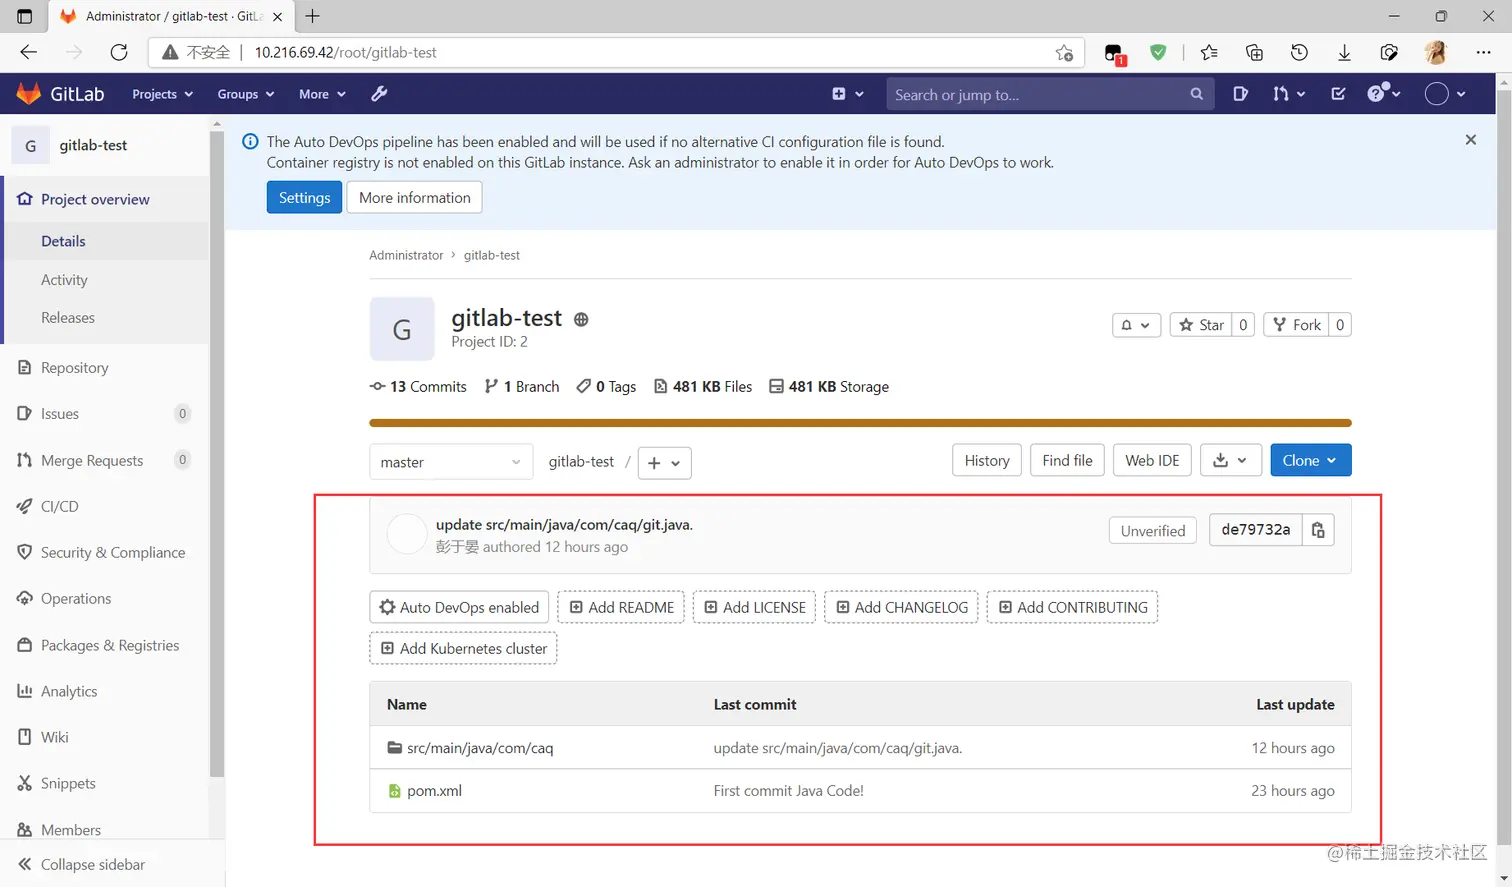
Task: Open the More menu
Action: point(322,94)
